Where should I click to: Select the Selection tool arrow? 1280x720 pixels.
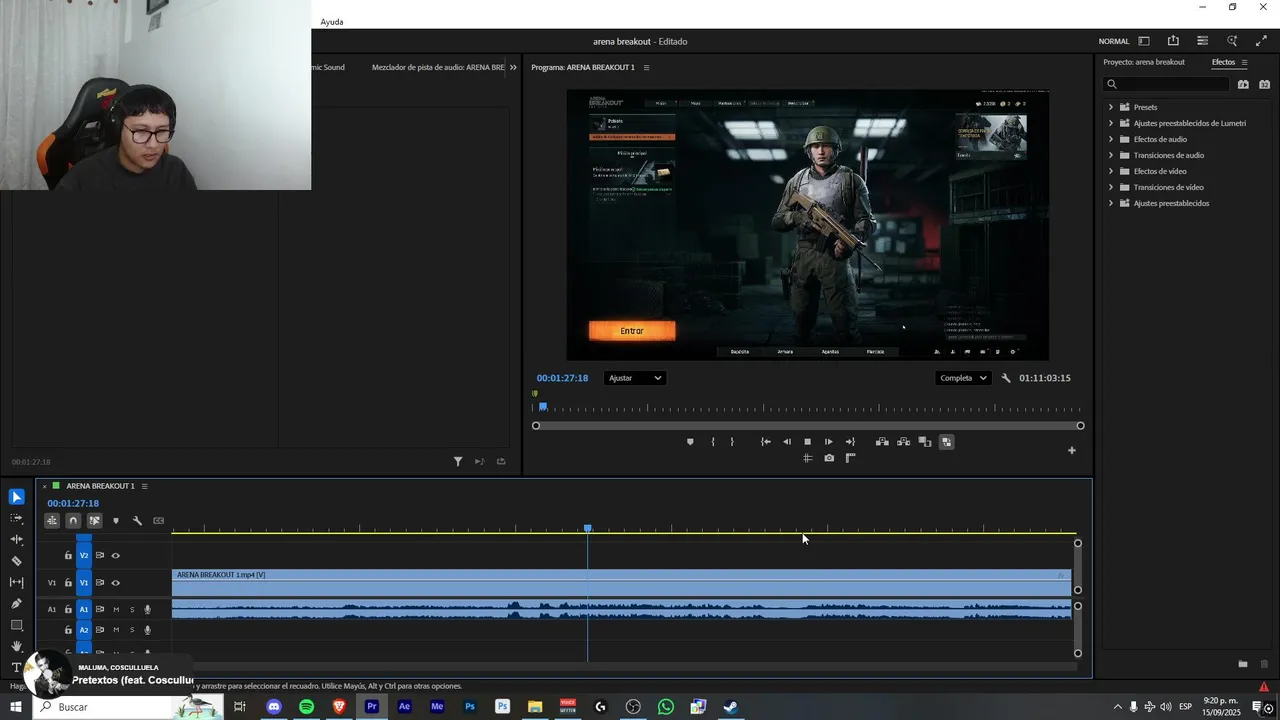pyautogui.click(x=16, y=497)
